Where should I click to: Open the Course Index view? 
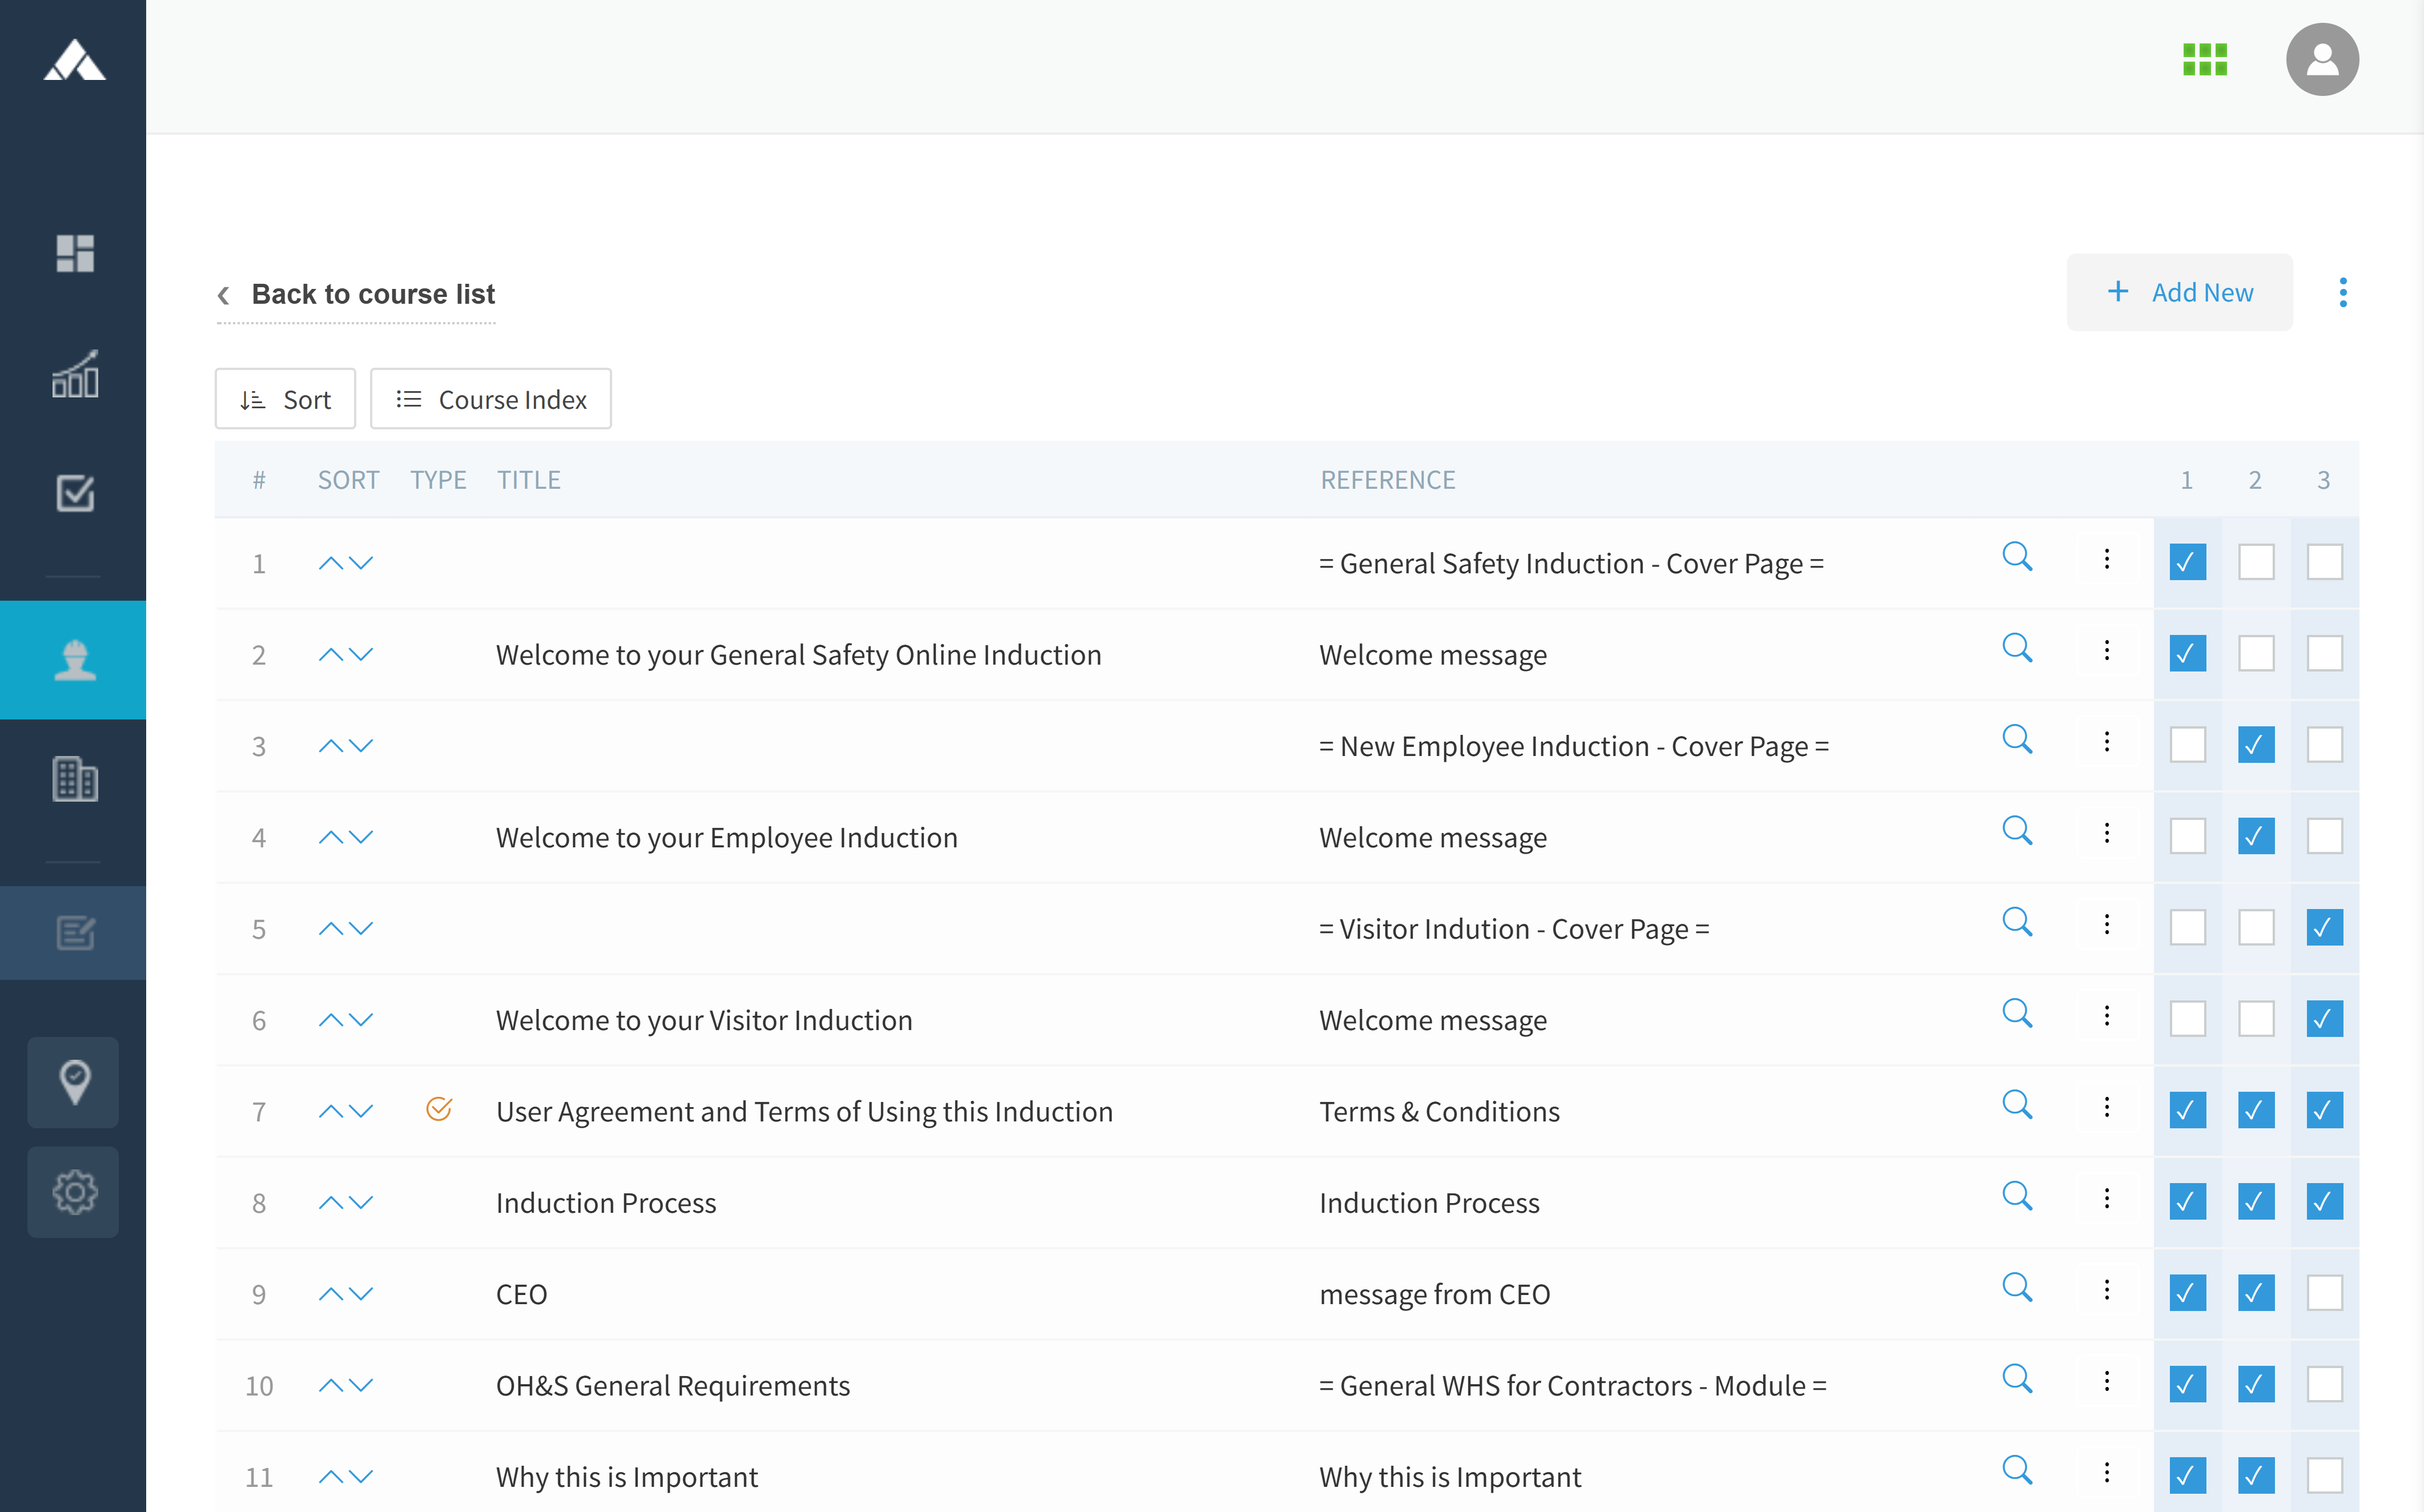click(x=491, y=399)
